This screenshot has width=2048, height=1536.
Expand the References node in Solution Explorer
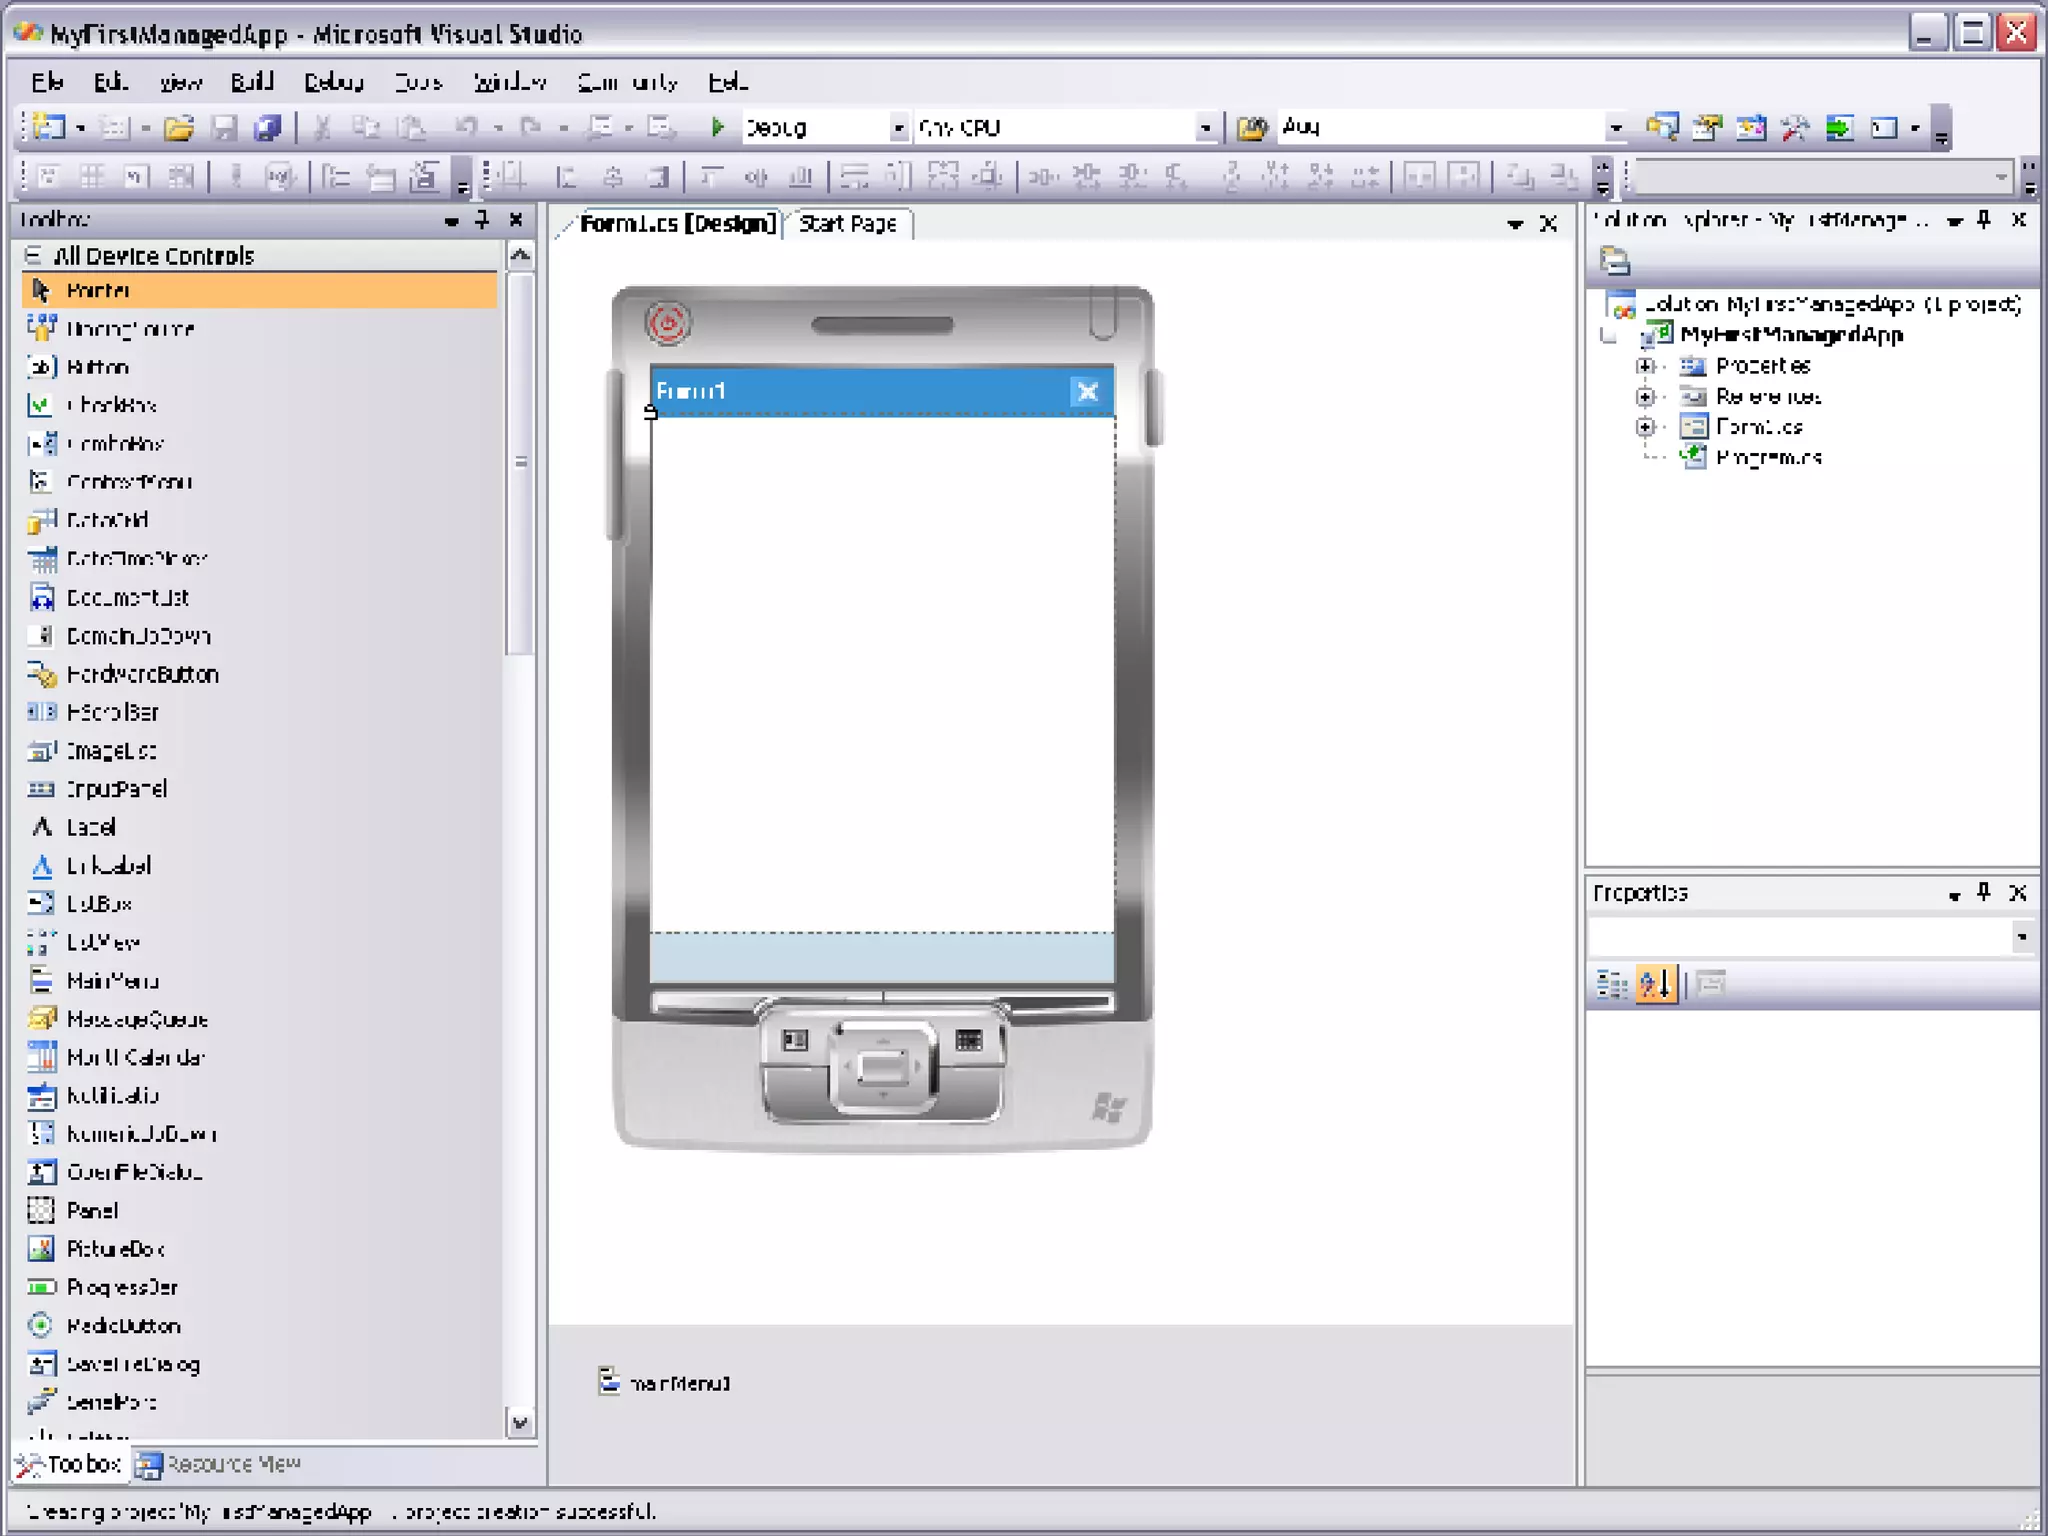pos(1645,396)
